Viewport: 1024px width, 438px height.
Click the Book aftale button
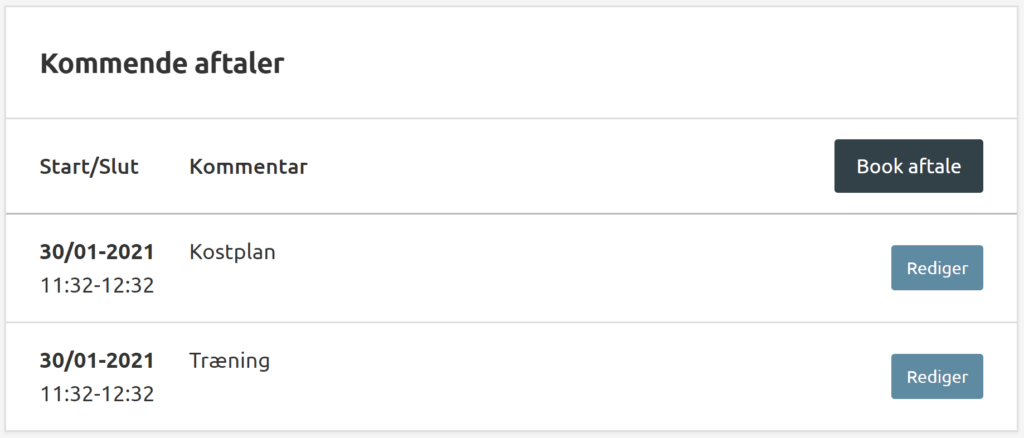[908, 166]
